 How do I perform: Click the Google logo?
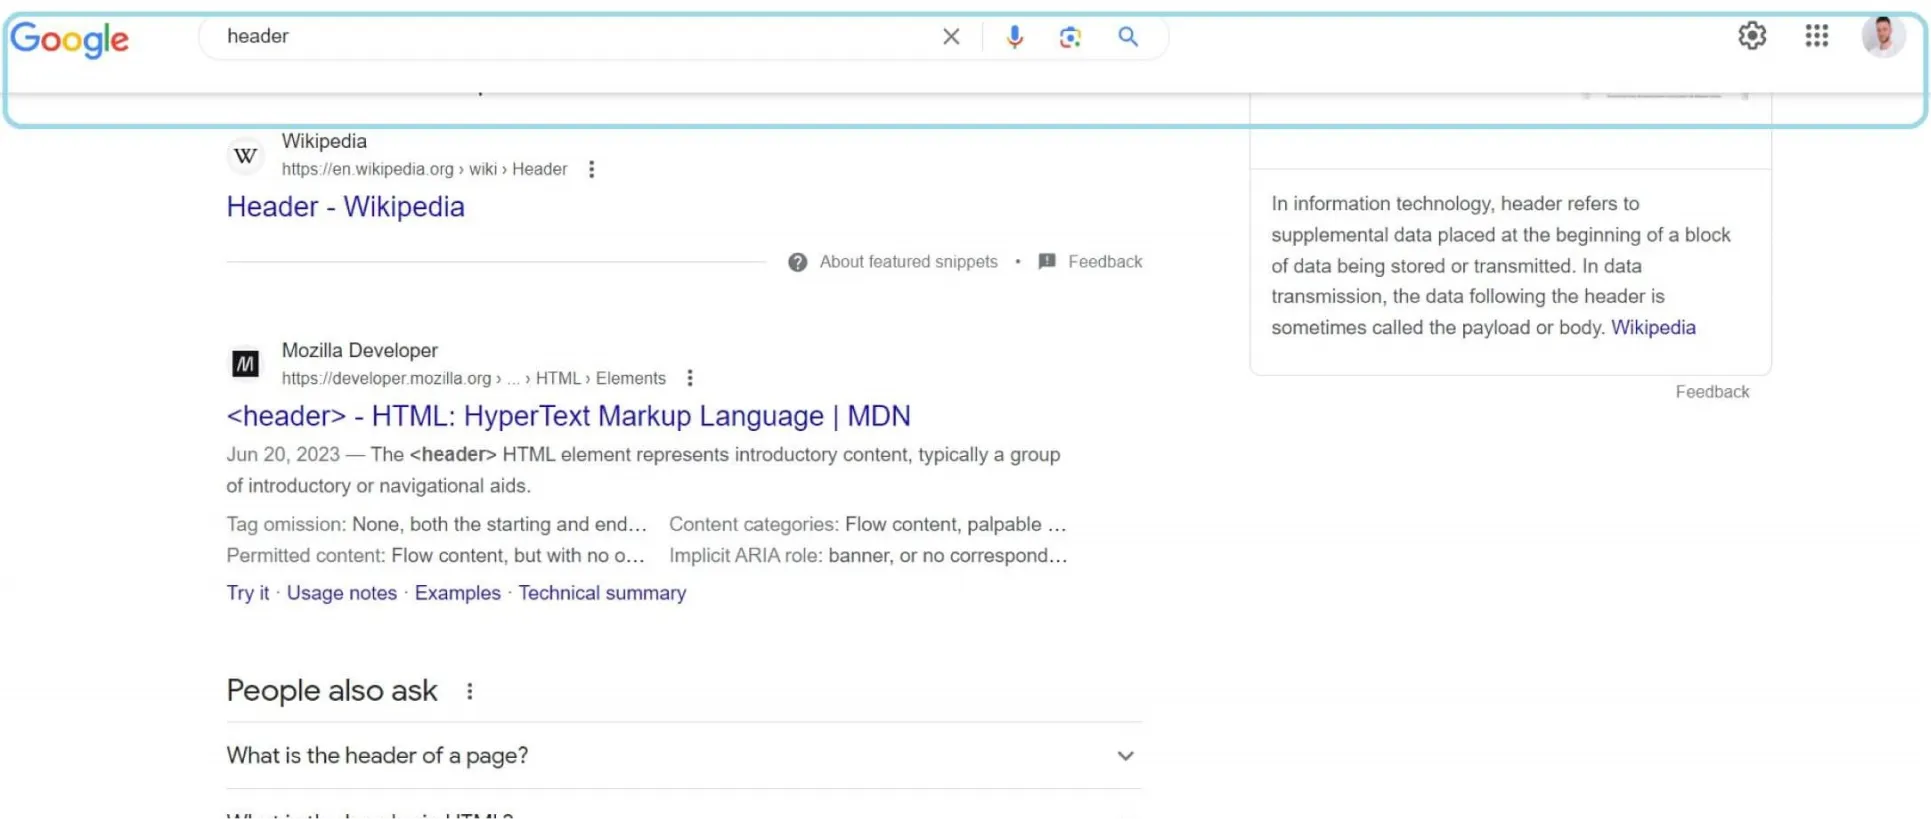click(x=69, y=39)
